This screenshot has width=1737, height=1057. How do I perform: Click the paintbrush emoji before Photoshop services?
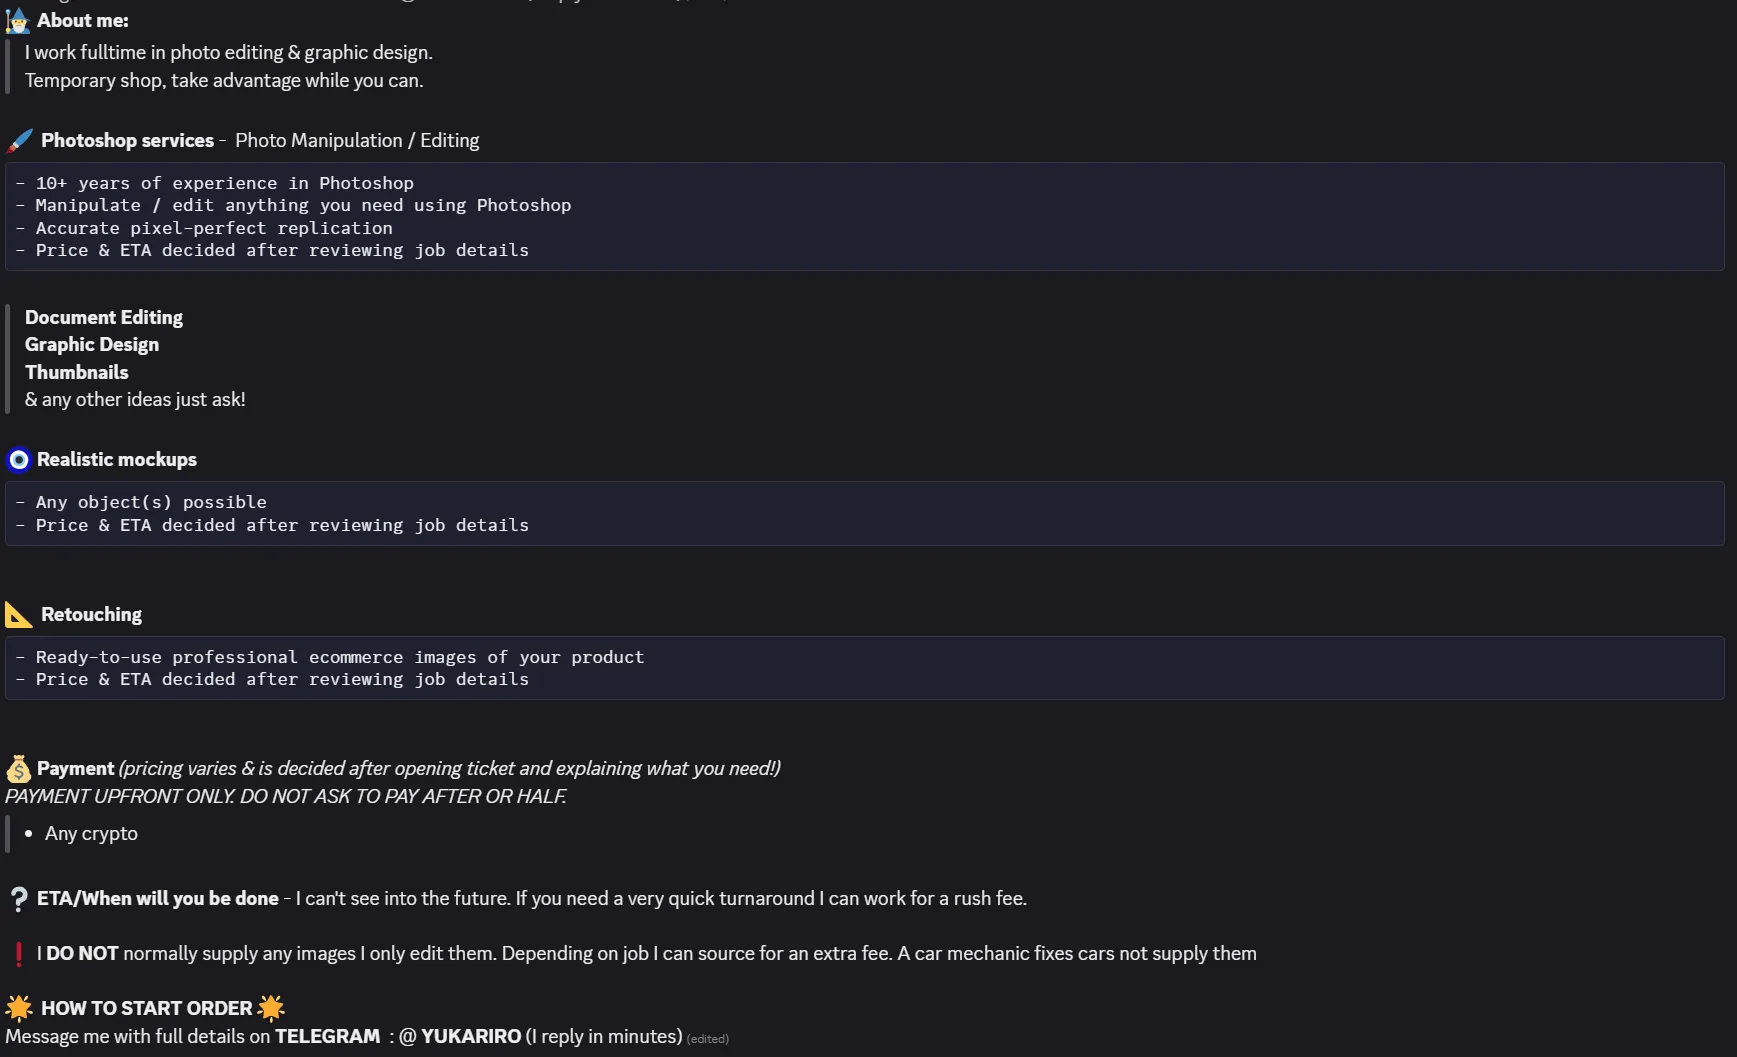19,141
